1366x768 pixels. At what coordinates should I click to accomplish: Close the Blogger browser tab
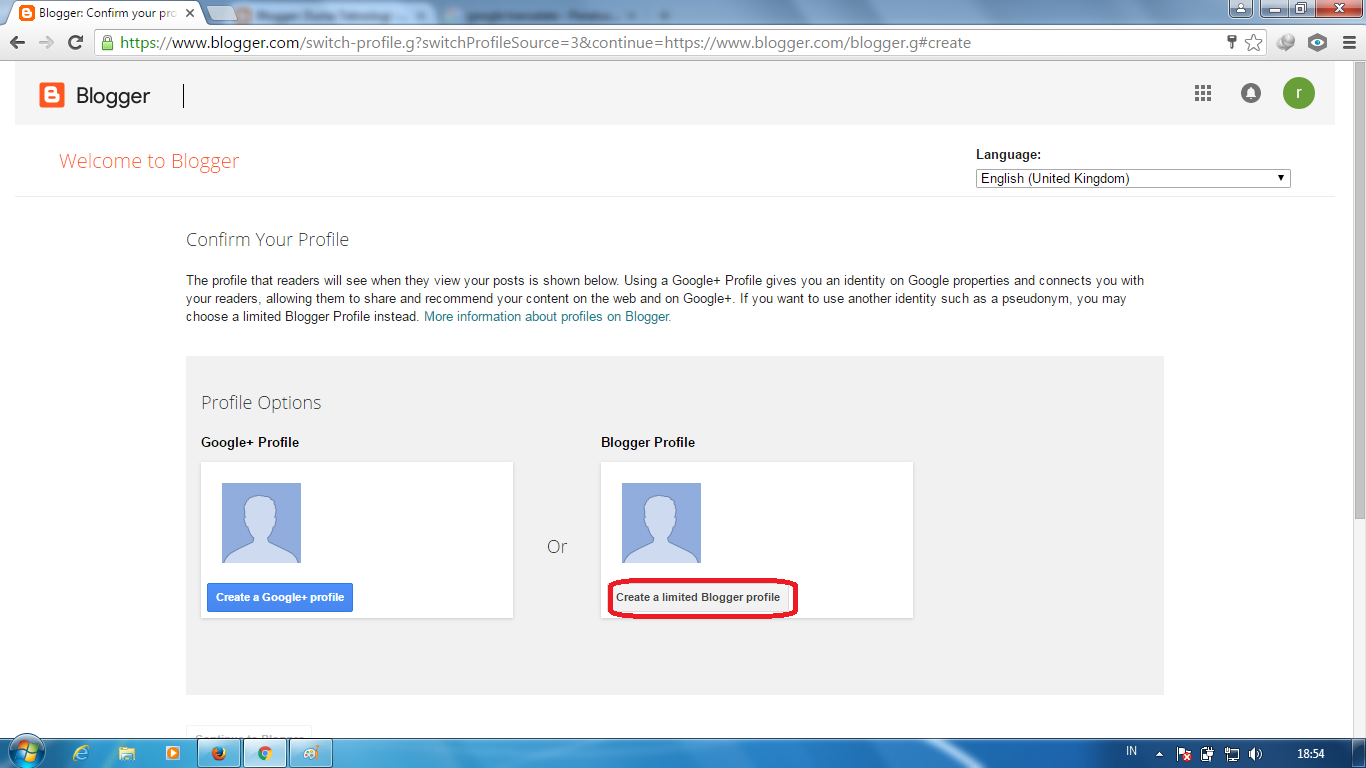pos(190,13)
